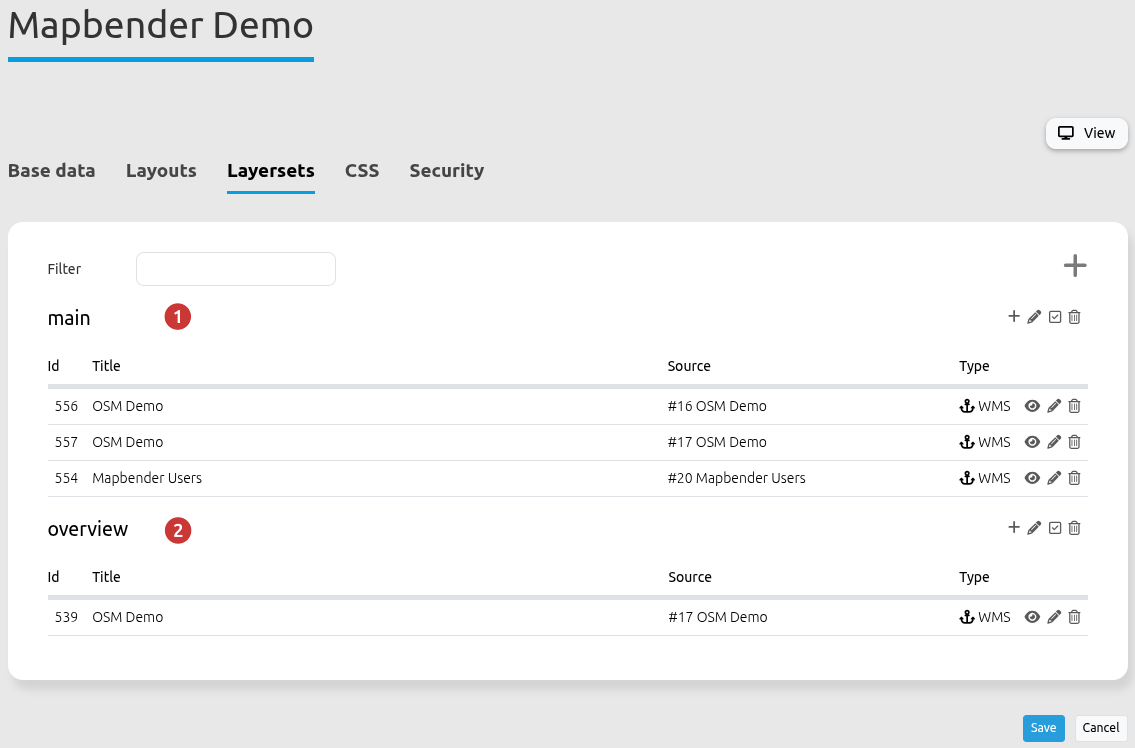This screenshot has height=748, width=1135.
Task: Edit instance 556 OSM Demo with pencil icon
Action: pyautogui.click(x=1054, y=406)
